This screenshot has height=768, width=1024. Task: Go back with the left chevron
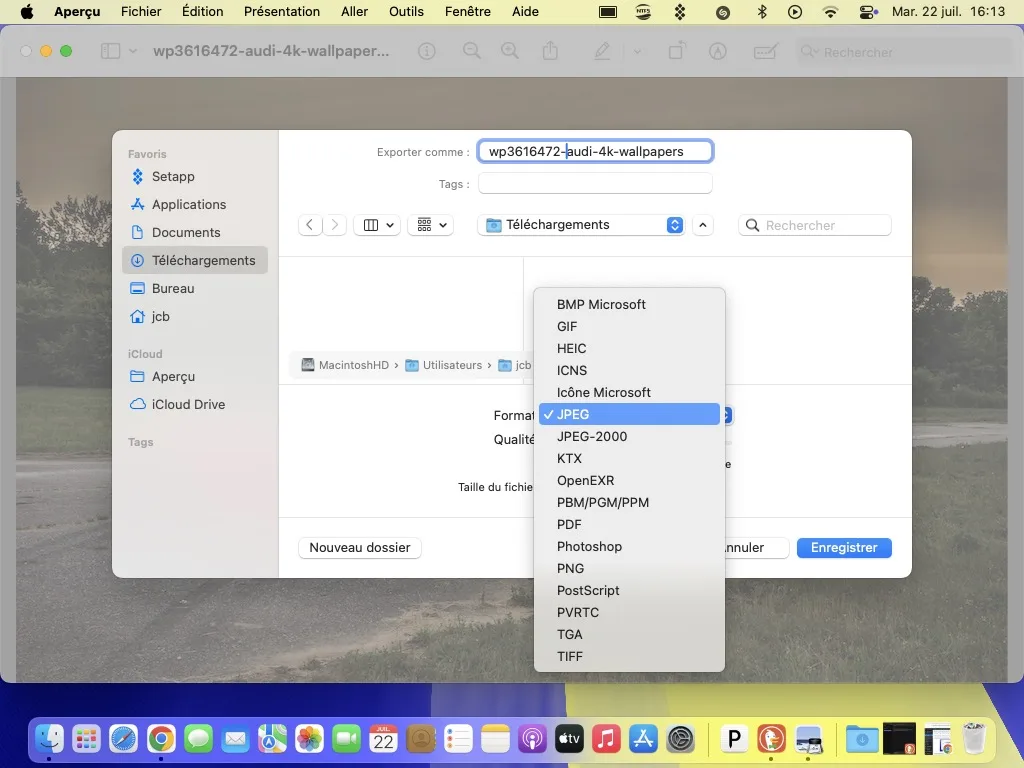tap(310, 225)
